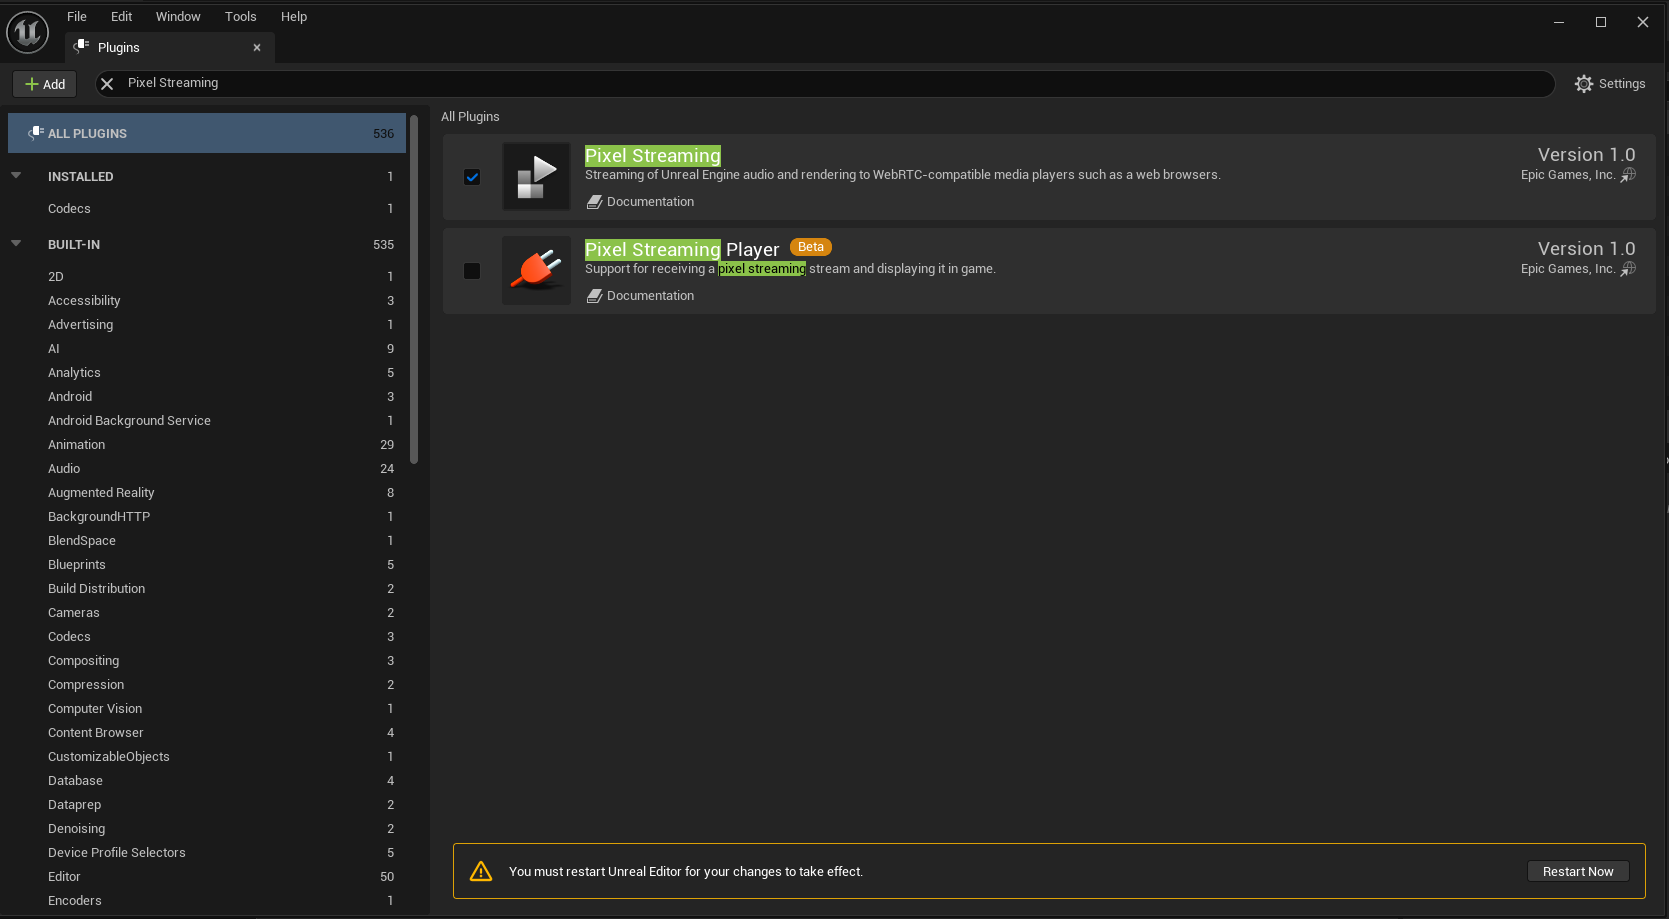The image size is (1669, 919).
Task: Click Epic Games, Inc. link for Pixel Streaming Player
Action: (x=1568, y=269)
